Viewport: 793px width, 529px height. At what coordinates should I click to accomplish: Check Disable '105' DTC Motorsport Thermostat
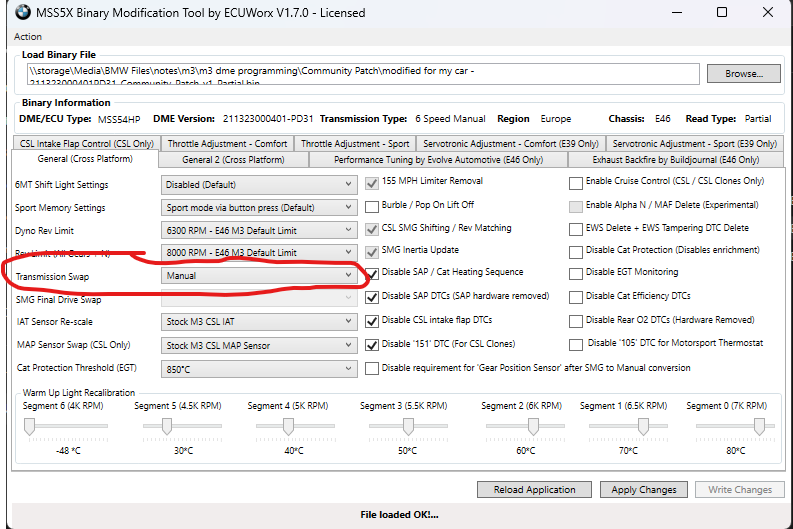(x=576, y=344)
